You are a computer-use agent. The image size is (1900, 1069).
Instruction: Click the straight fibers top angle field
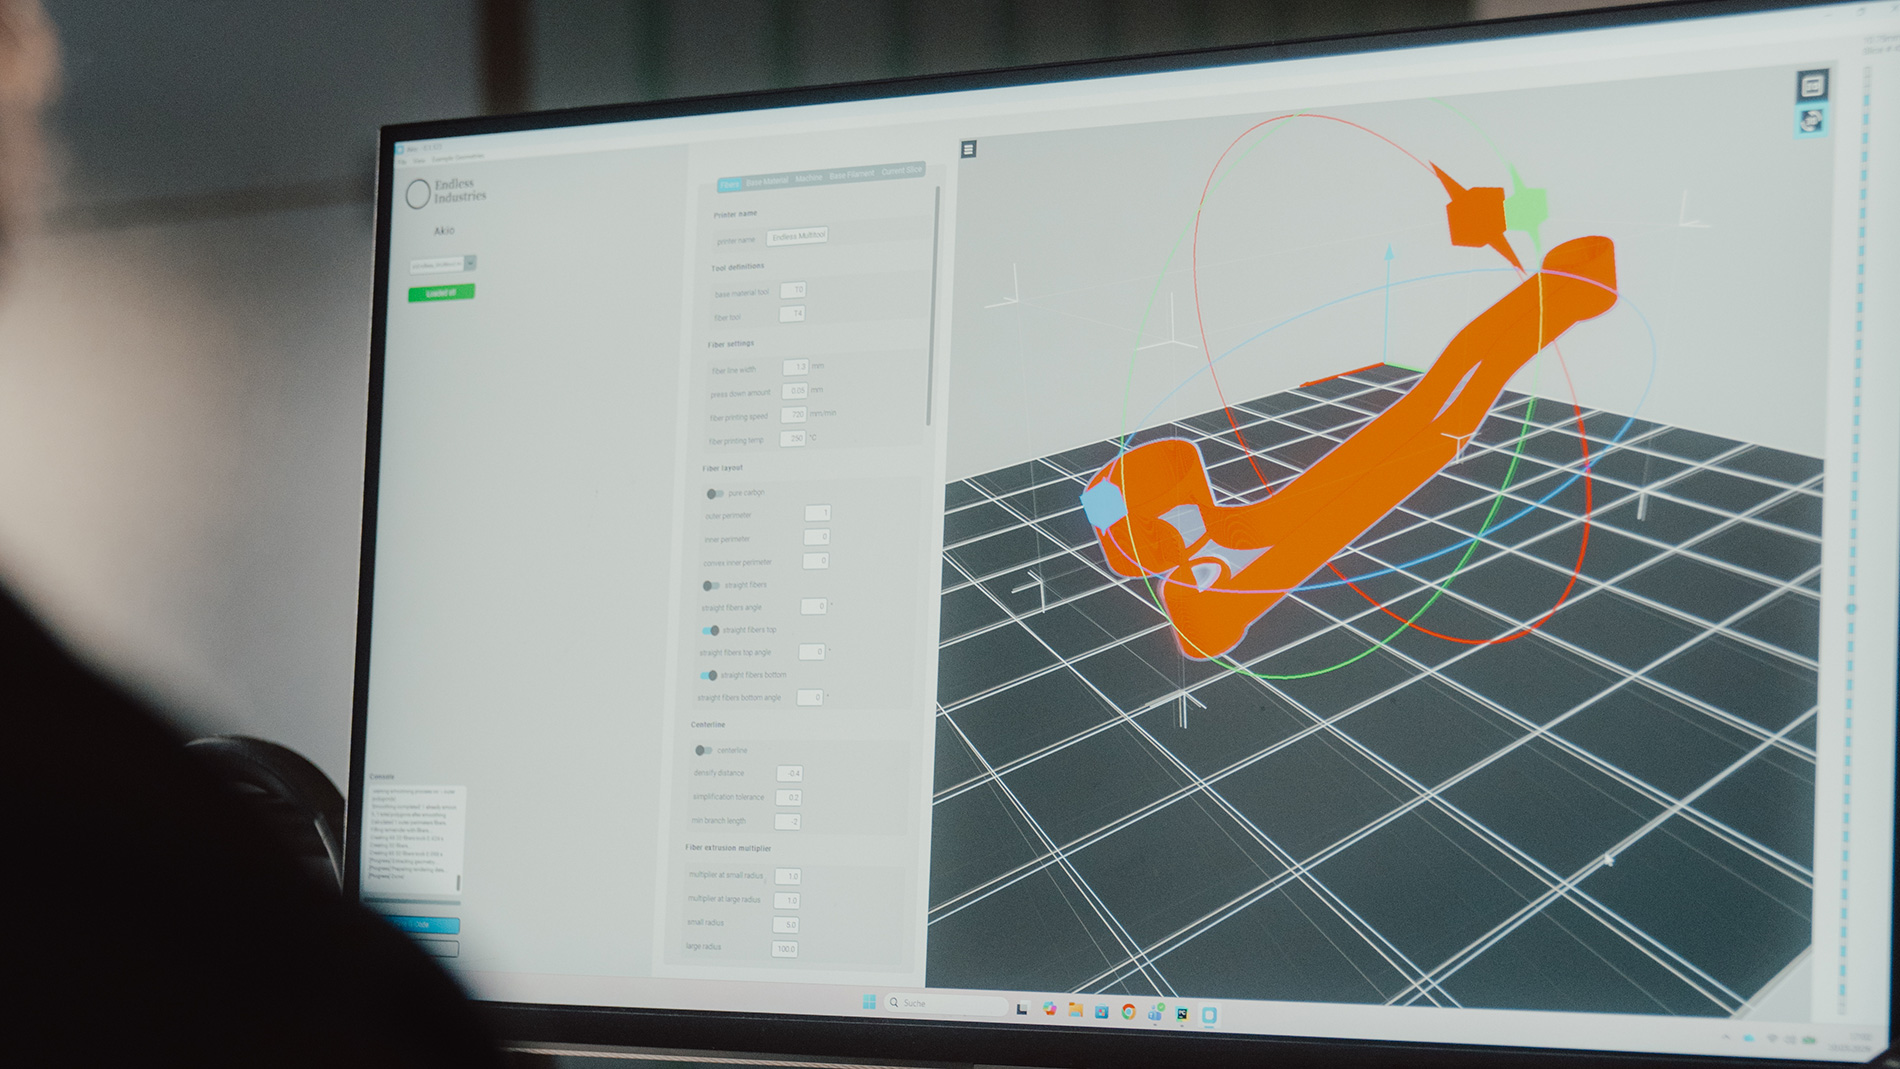812,652
